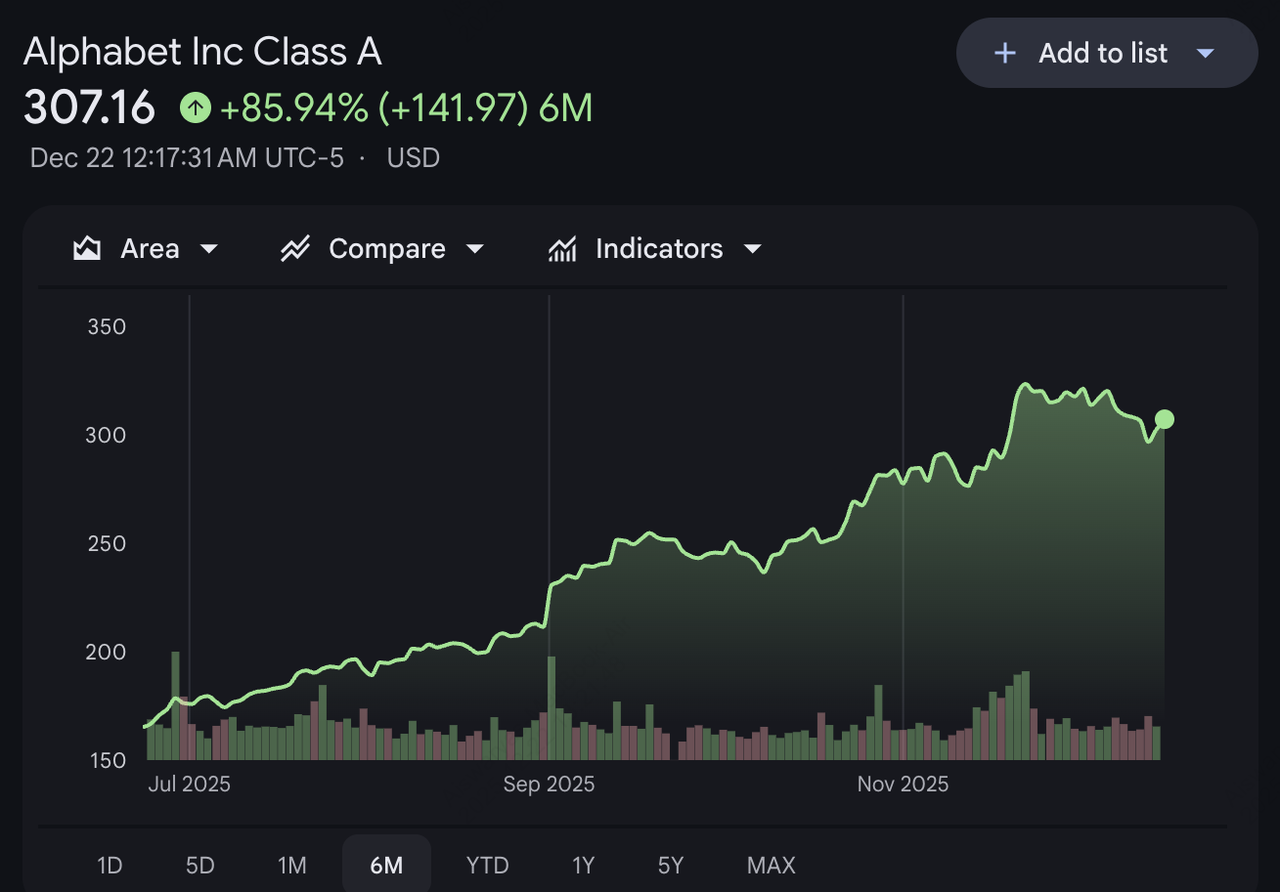Select the 5D time range

point(200,865)
